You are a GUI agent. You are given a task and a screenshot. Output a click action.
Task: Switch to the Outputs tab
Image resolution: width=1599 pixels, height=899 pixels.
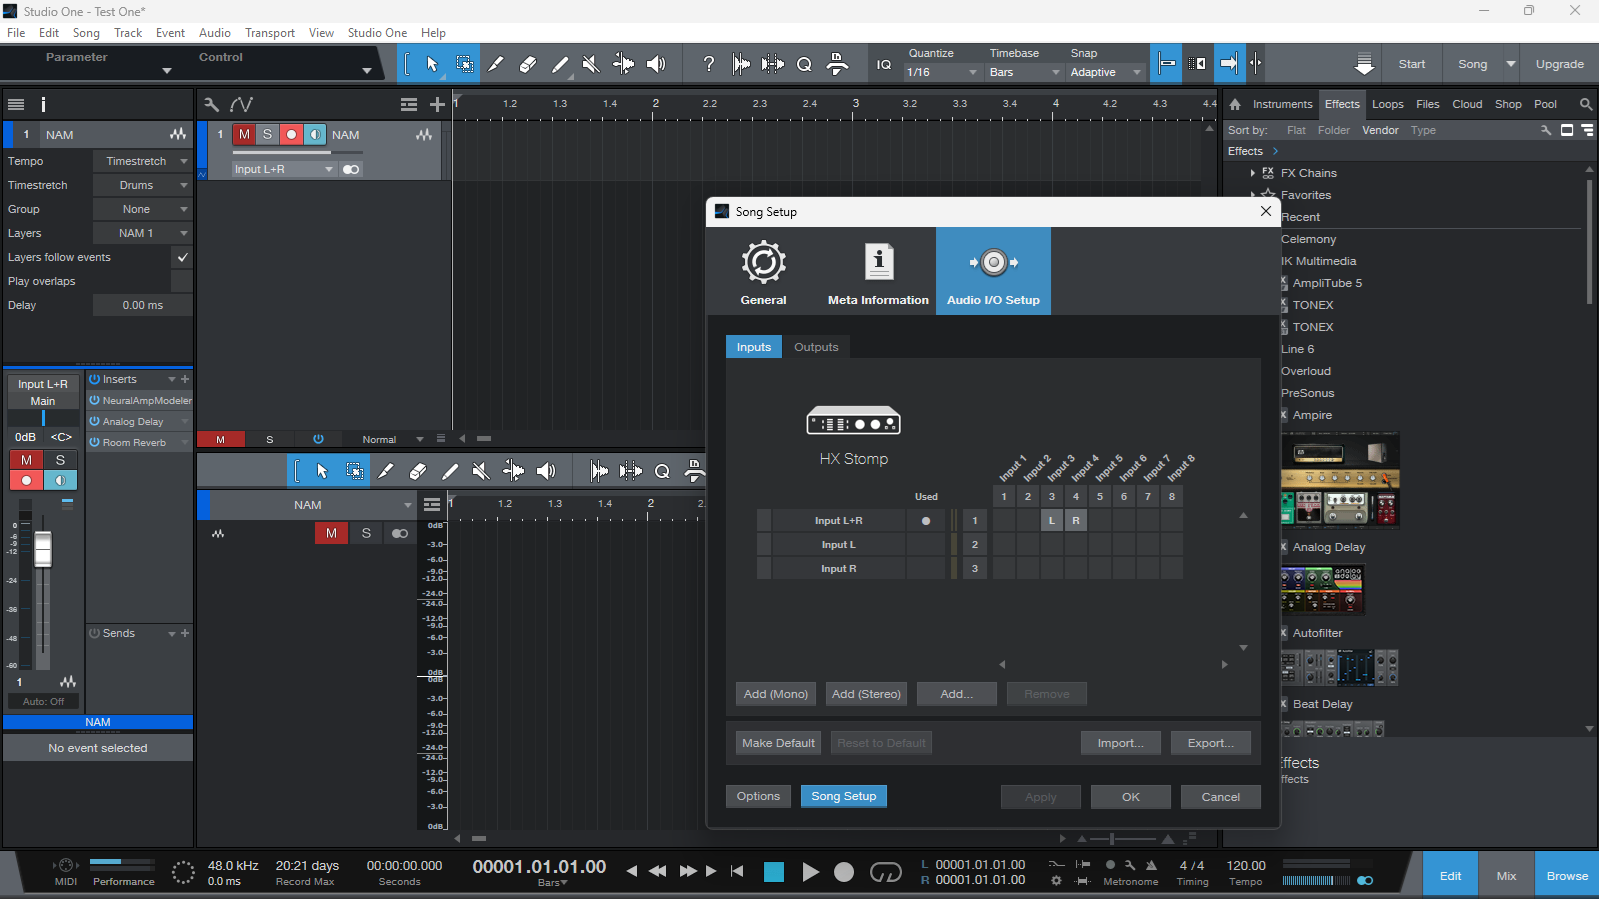[x=816, y=347]
